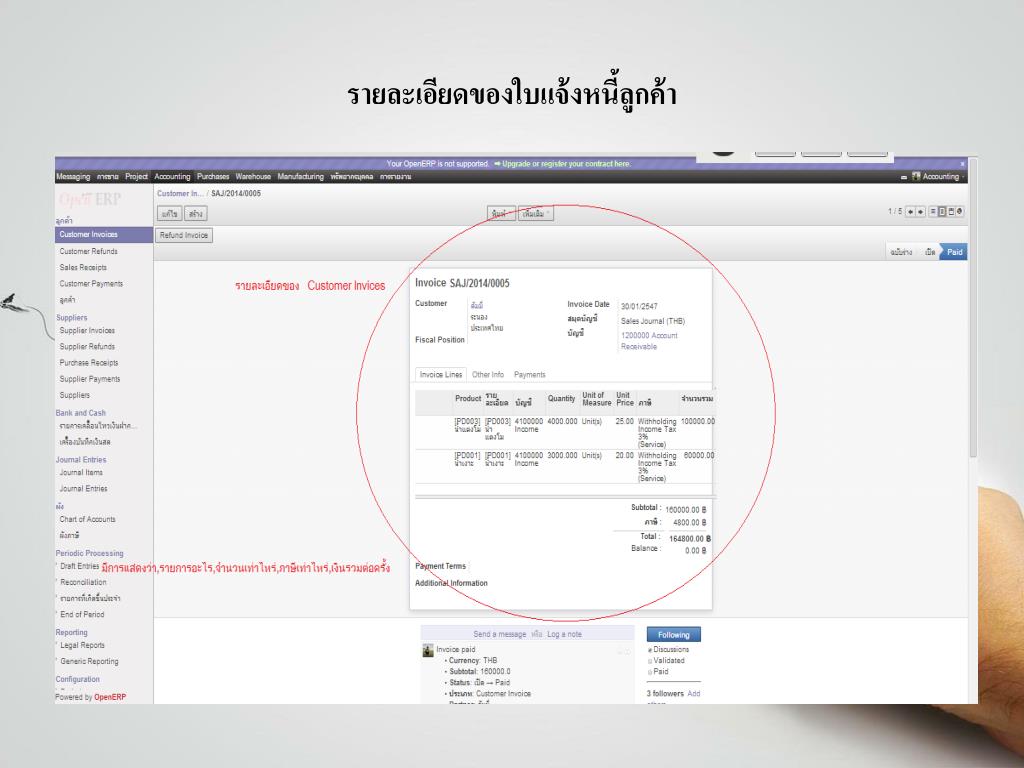Switch to graph view icon
Viewport: 1024px width, 768px height.
[959, 212]
